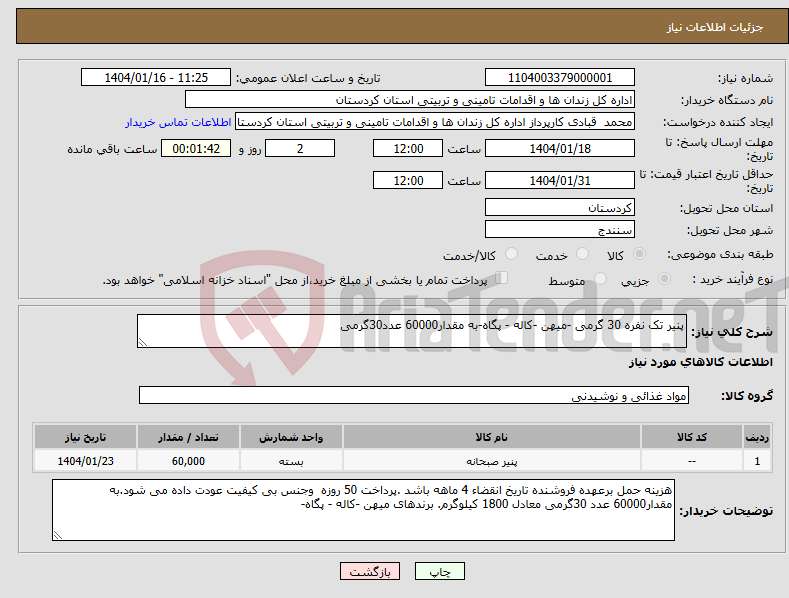Image resolution: width=789 pixels, height=598 pixels.
Task: Click the quantity cell 60,000
Action: pyautogui.click(x=188, y=461)
